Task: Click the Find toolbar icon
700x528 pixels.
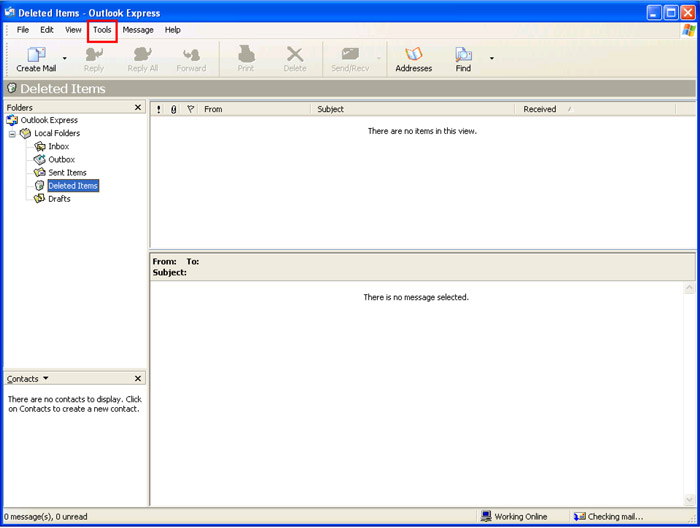Action: click(463, 55)
